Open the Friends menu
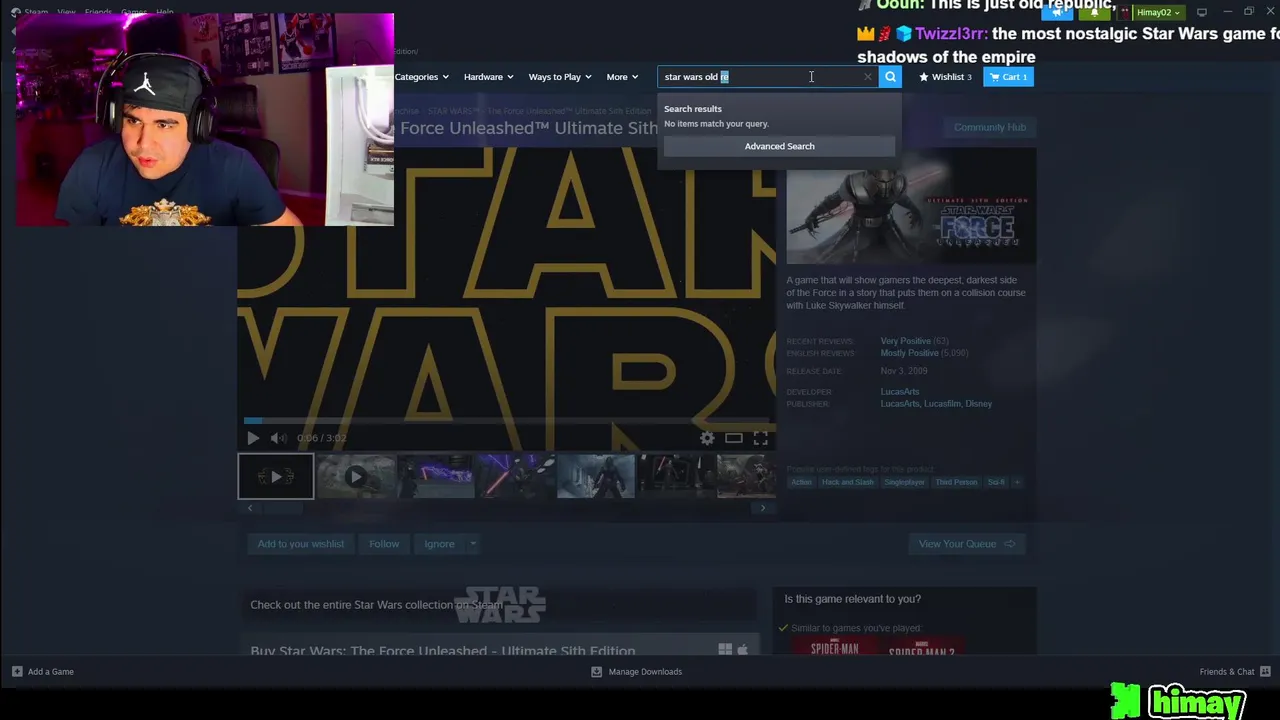Viewport: 1280px width, 720px height. point(98,12)
